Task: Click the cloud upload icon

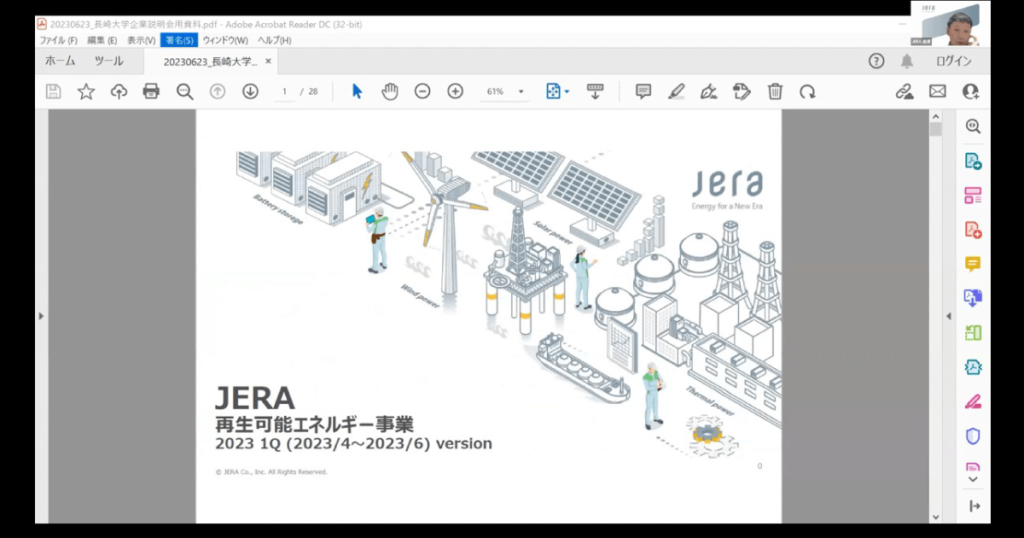Action: [119, 91]
